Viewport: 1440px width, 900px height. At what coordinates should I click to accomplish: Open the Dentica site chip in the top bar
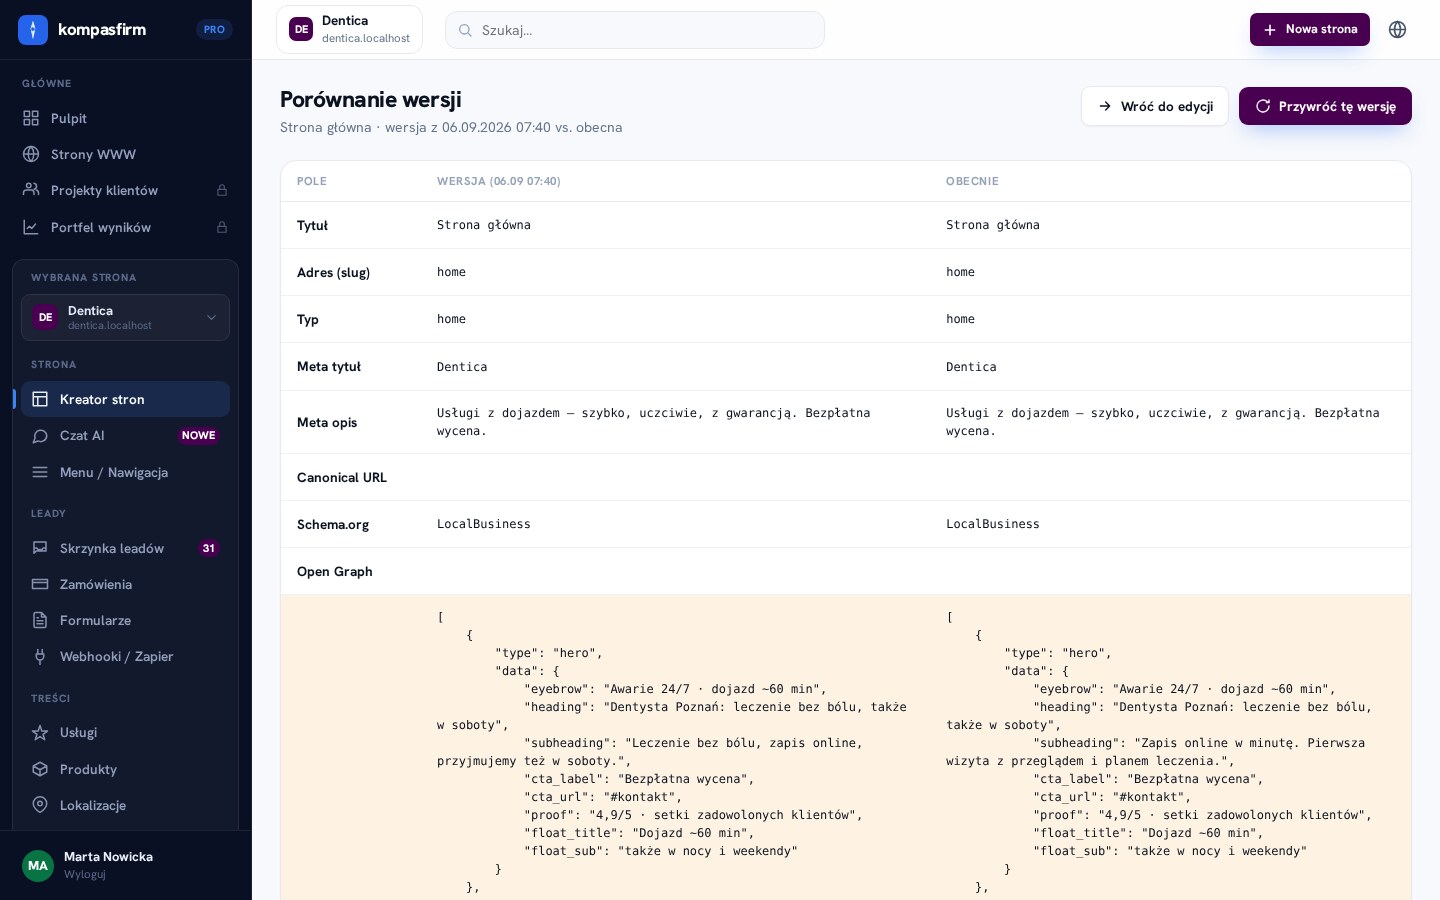(x=349, y=29)
